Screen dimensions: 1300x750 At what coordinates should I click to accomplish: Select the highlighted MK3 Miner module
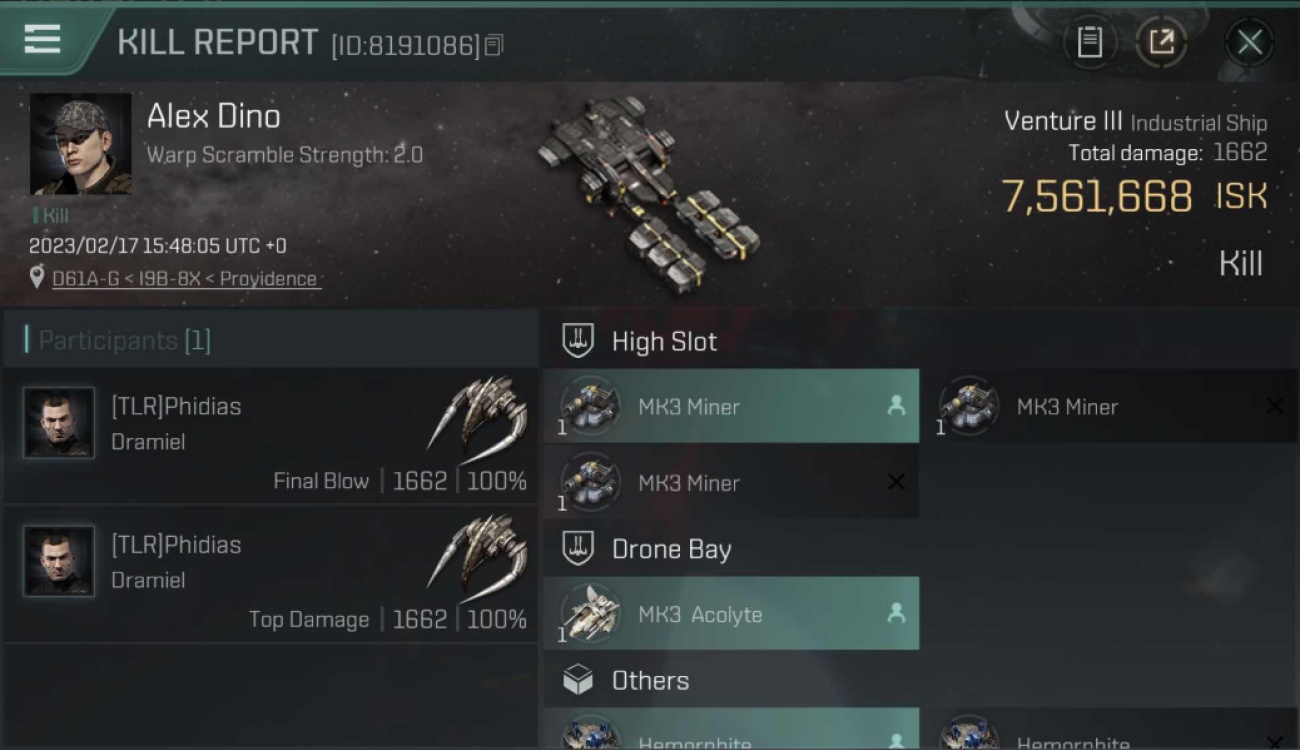pos(731,406)
